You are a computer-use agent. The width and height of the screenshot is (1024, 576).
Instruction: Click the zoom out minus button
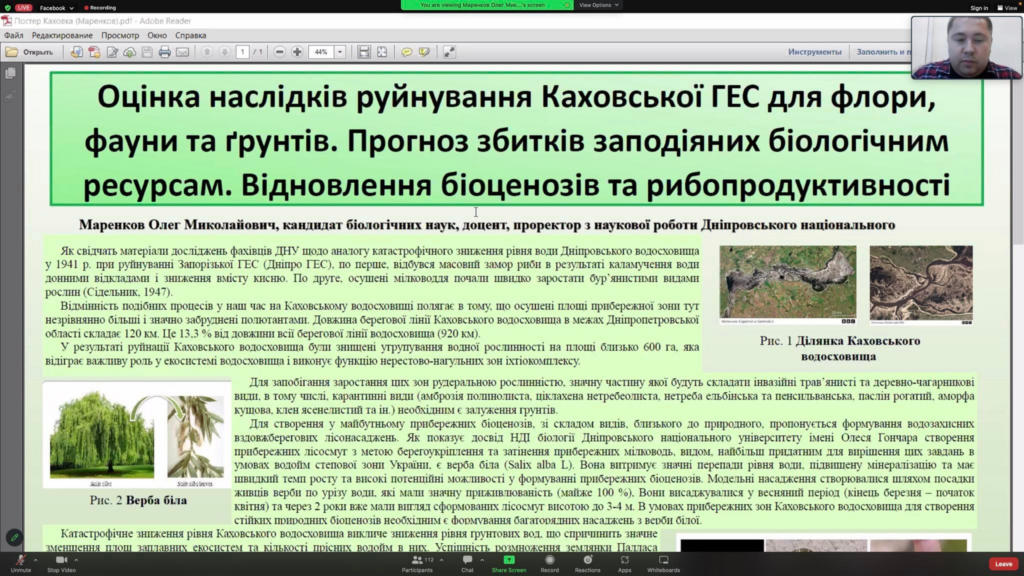[281, 52]
